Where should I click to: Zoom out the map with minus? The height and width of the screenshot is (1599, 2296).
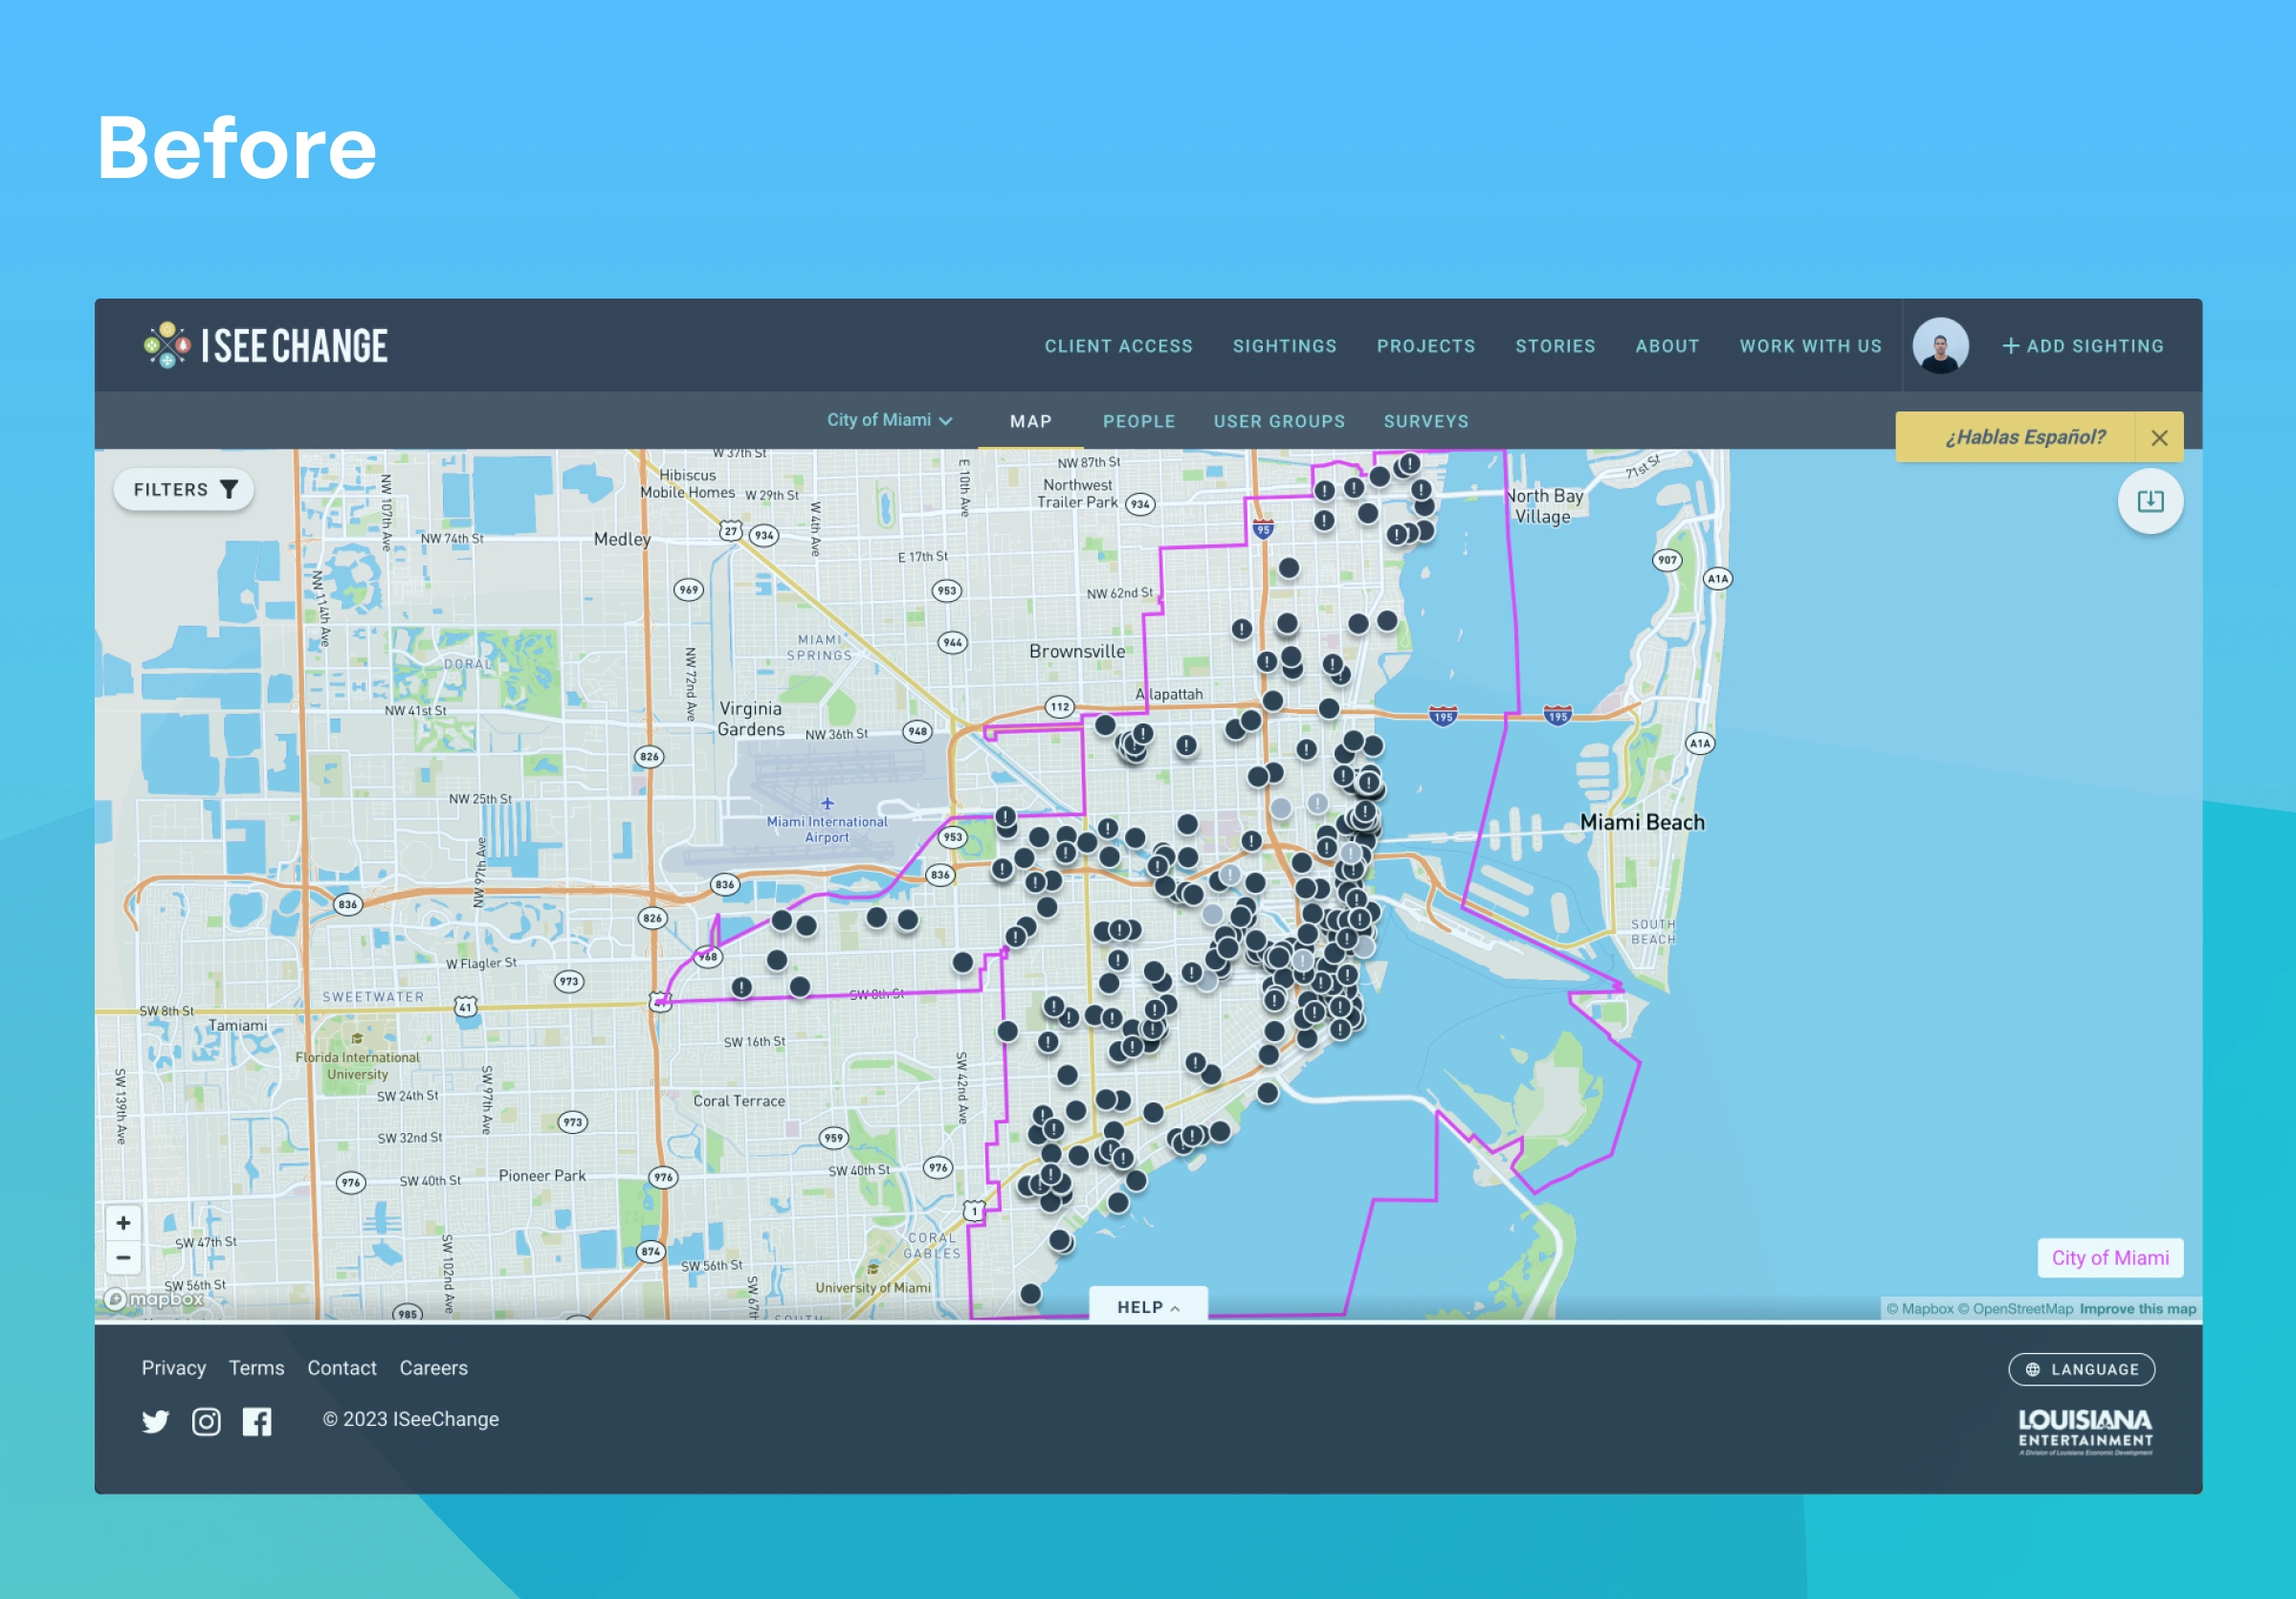(x=123, y=1258)
